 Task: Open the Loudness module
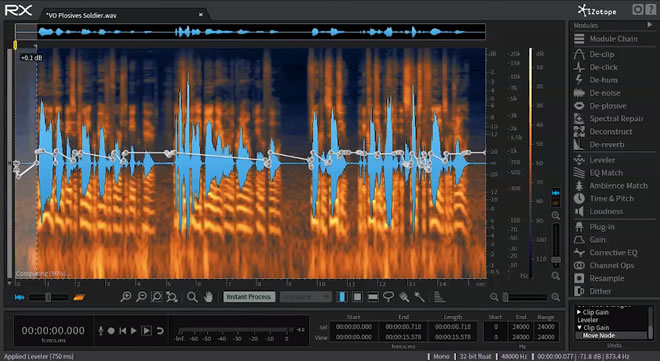pyautogui.click(x=598, y=211)
